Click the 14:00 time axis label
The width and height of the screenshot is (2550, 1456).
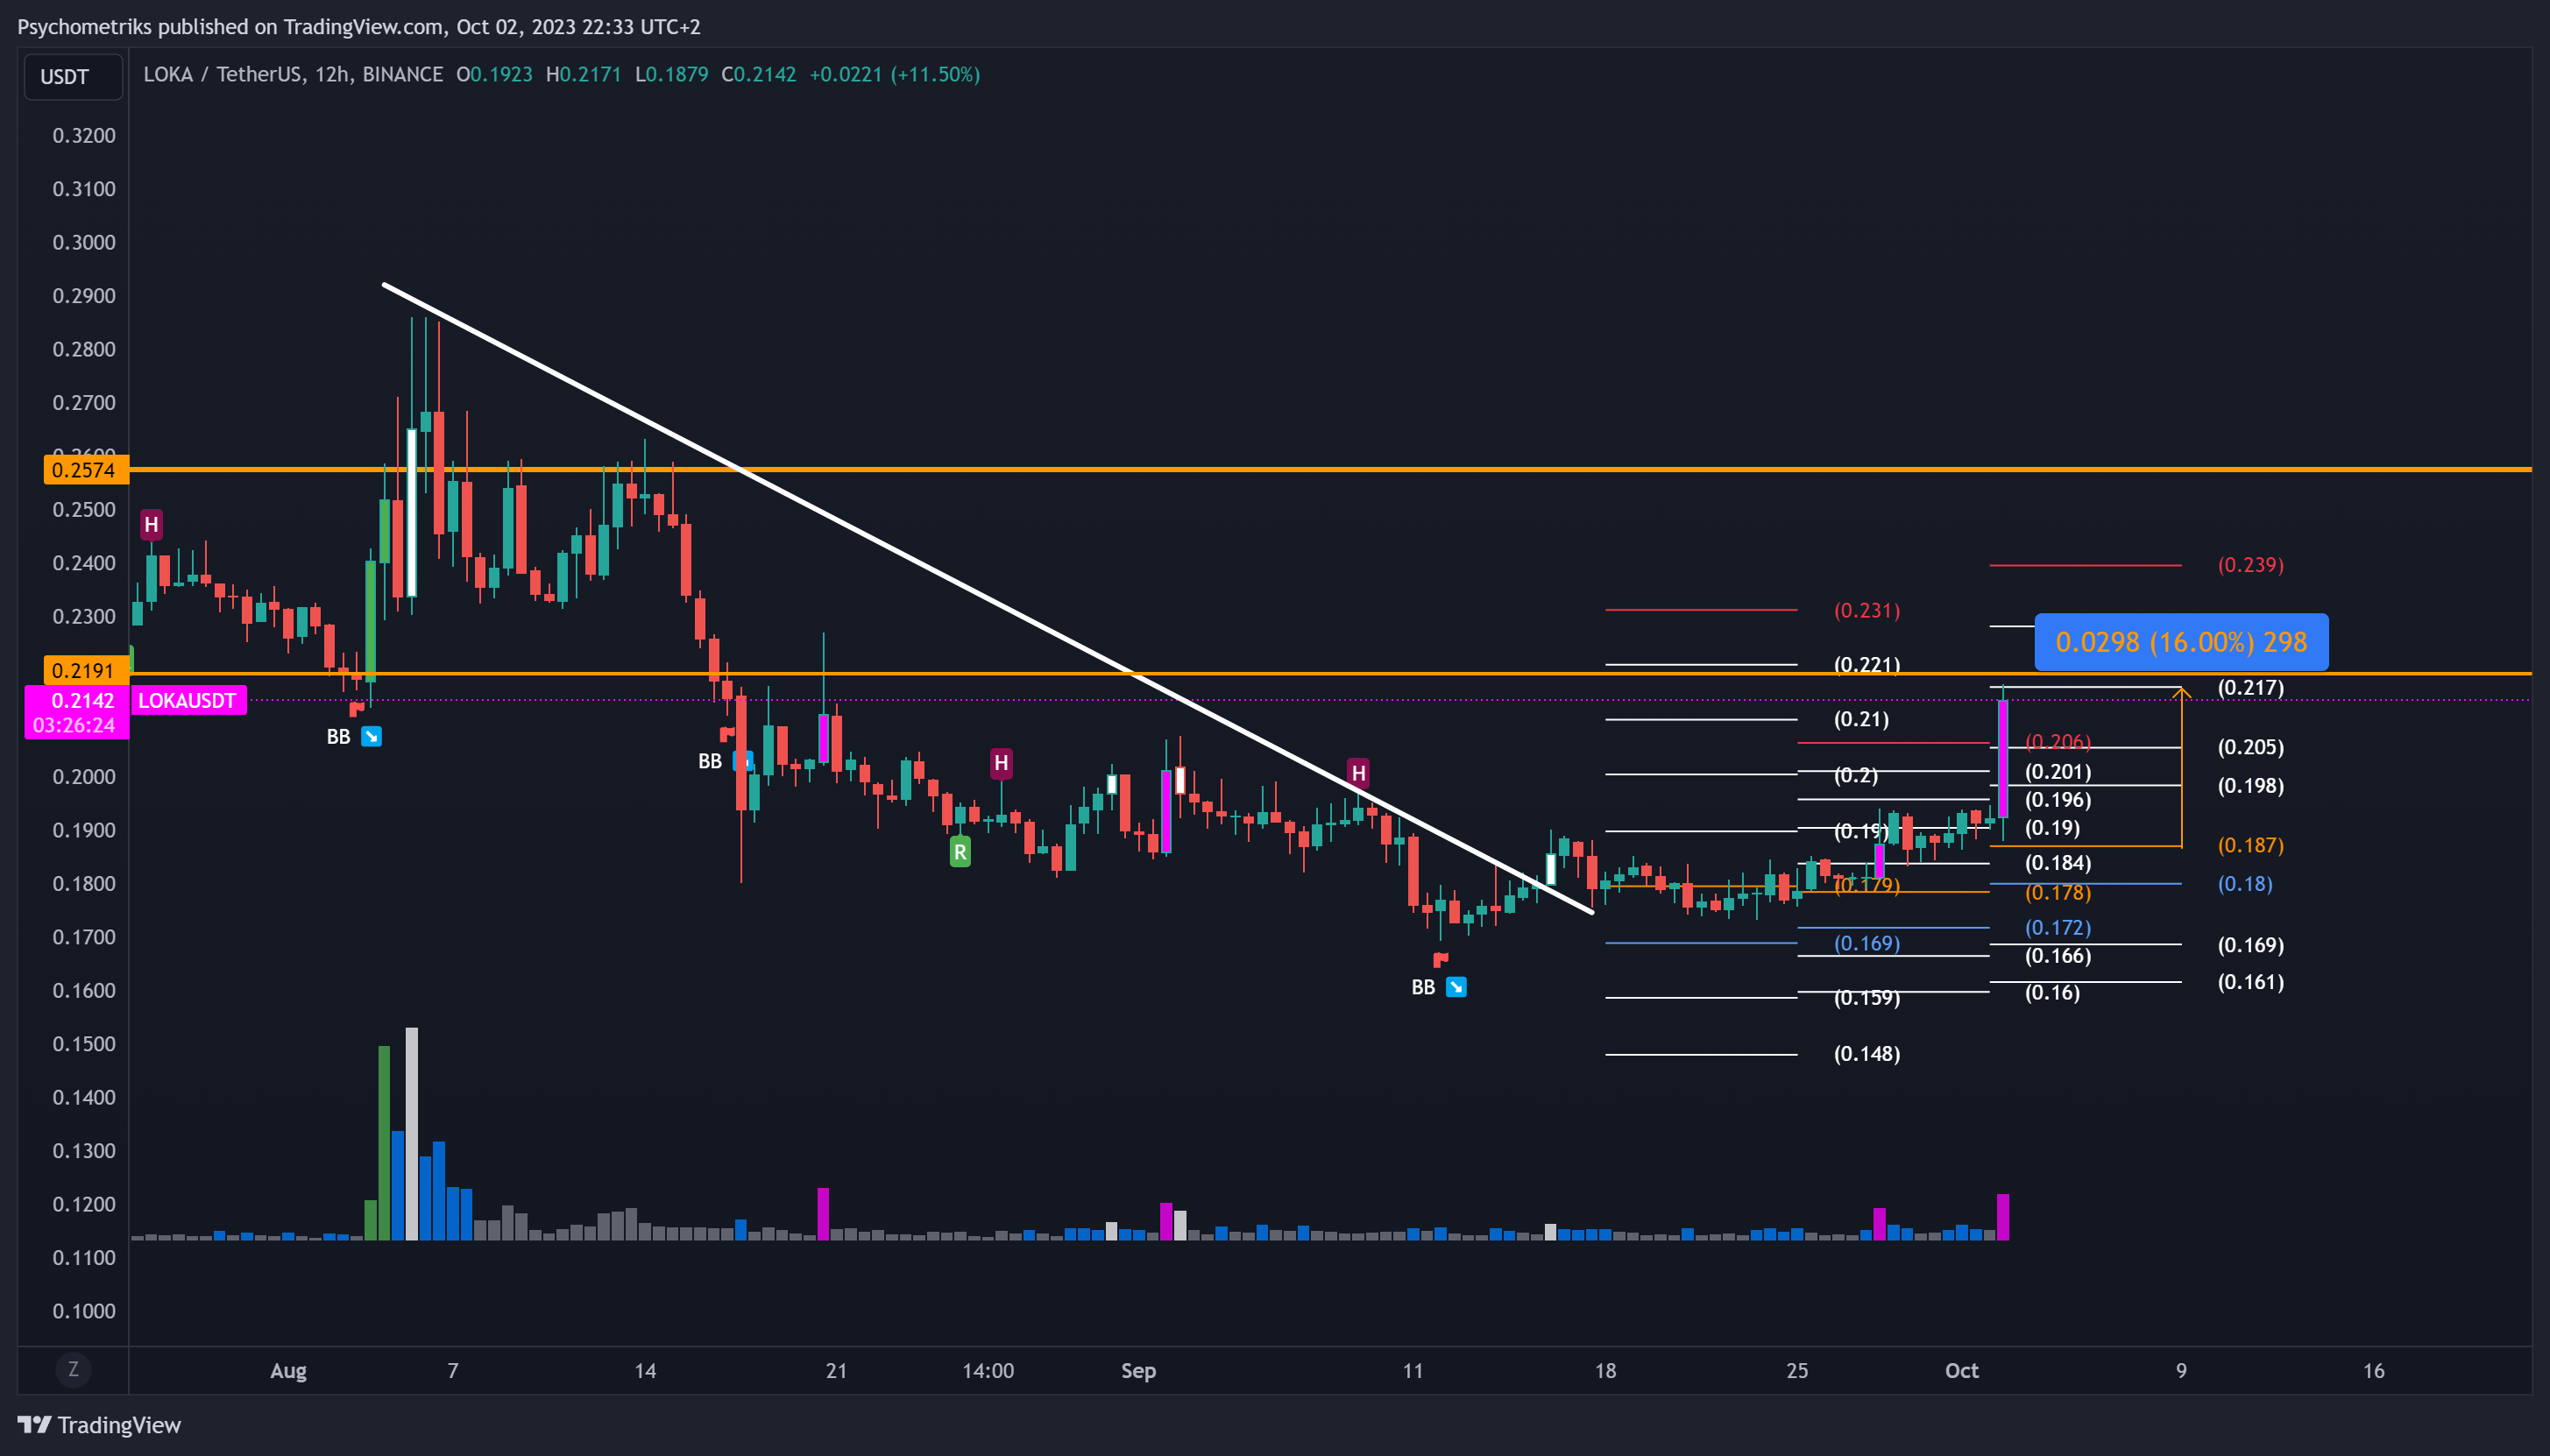(x=988, y=1370)
